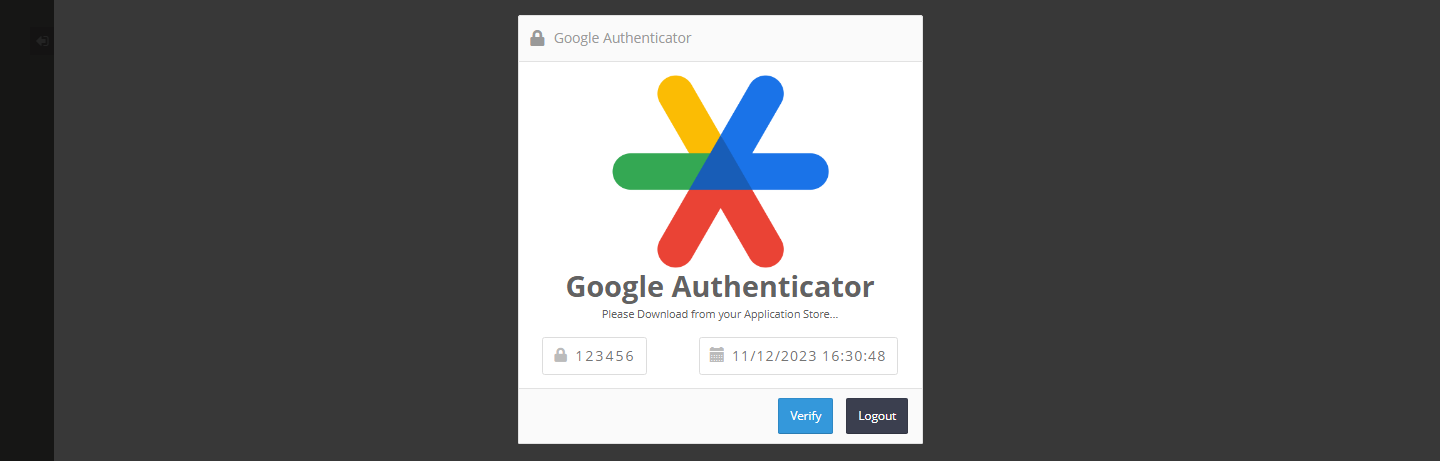Click the dimmed sidebar collapse arrow icon
The width and height of the screenshot is (1440, 461).
click(x=42, y=41)
